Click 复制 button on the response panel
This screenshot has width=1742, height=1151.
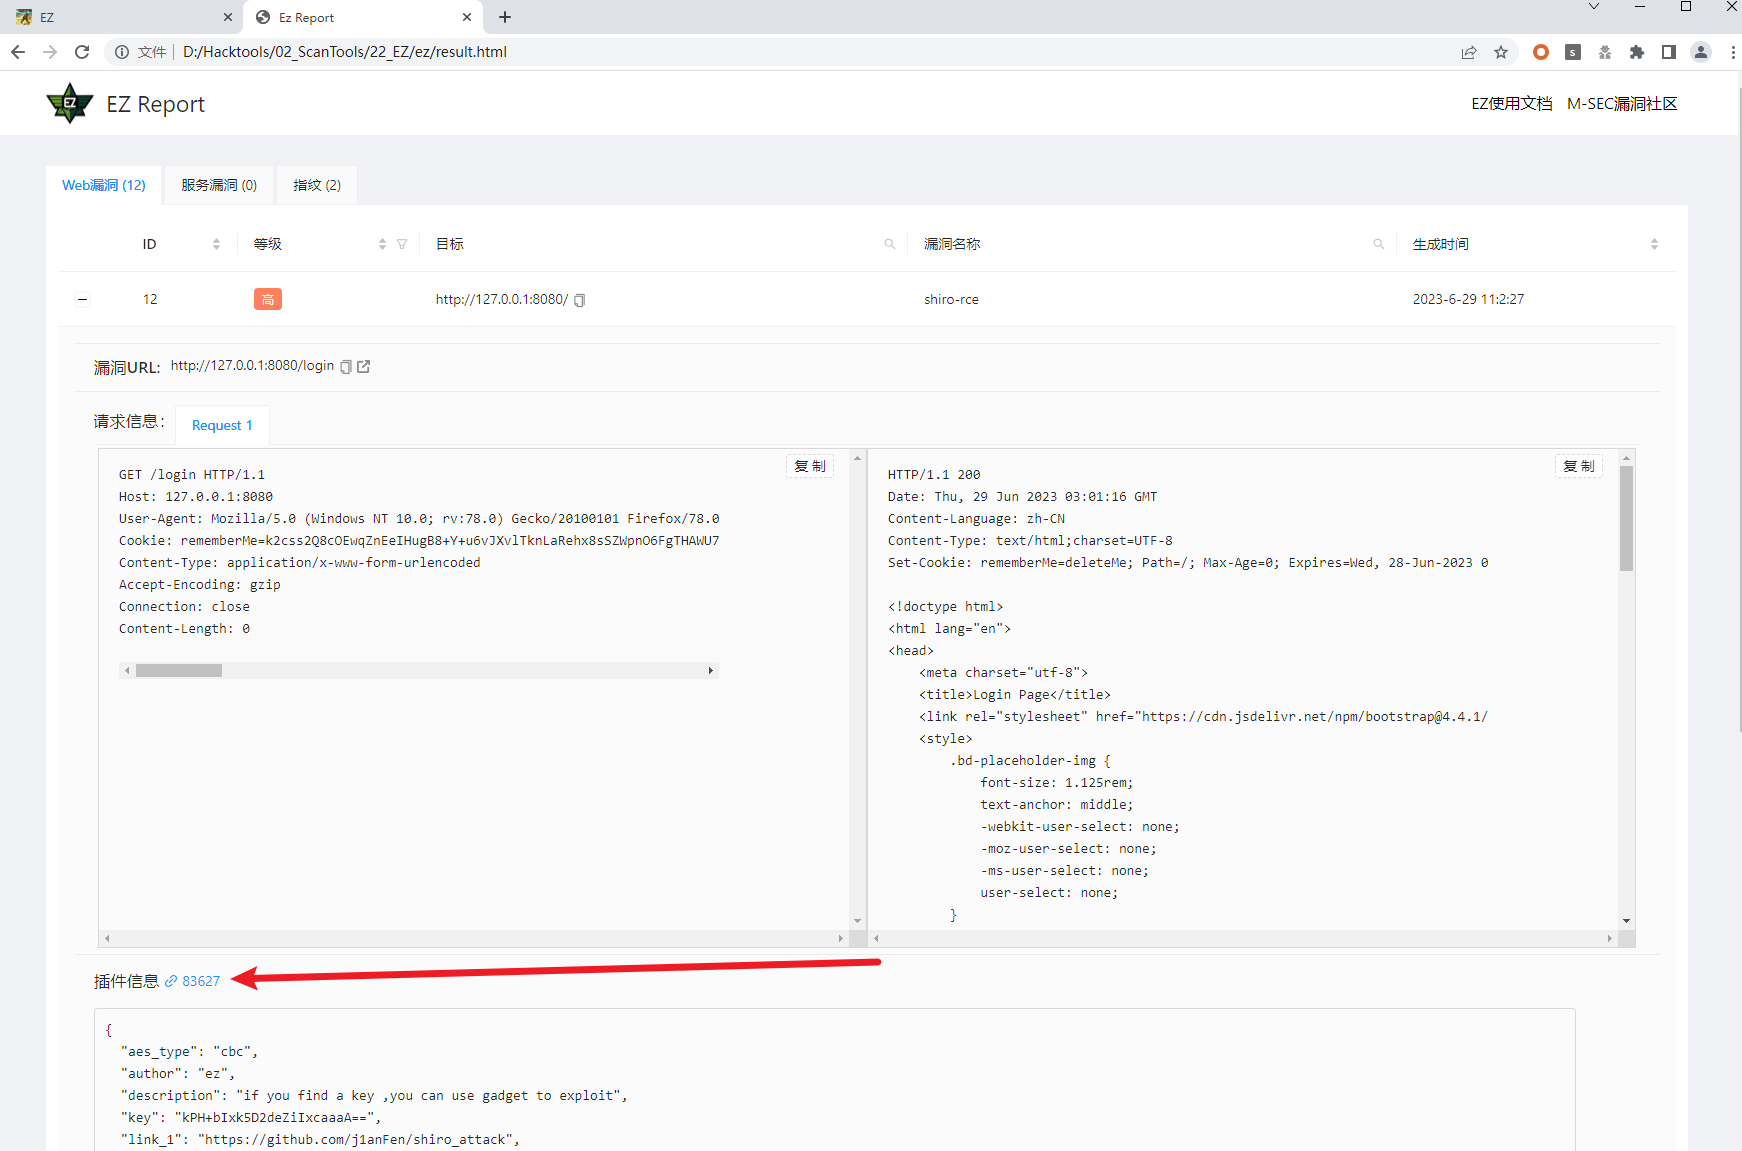tap(1579, 466)
